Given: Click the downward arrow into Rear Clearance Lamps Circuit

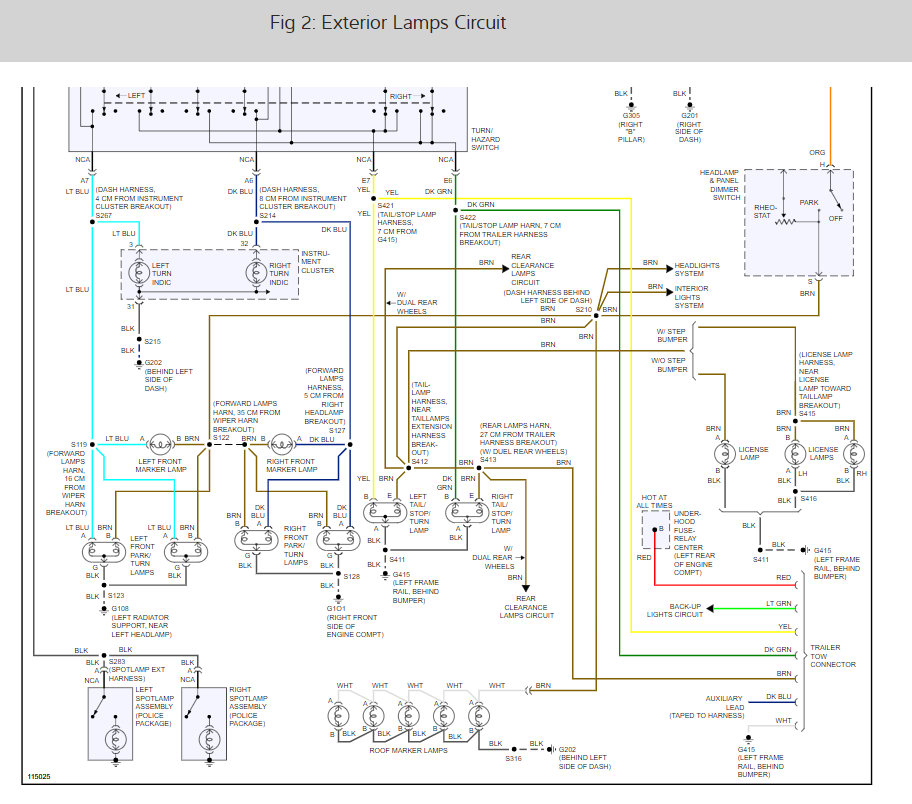Looking at the screenshot, I should [x=526, y=589].
